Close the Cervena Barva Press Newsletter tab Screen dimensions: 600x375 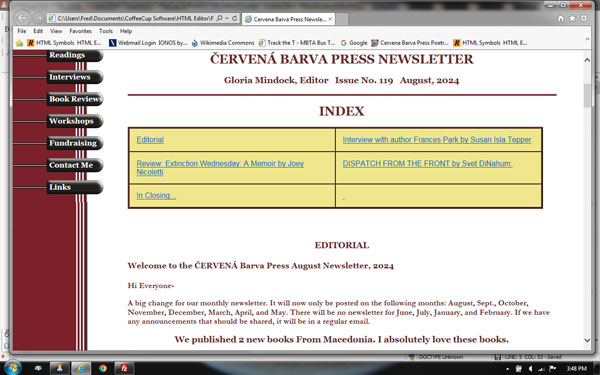click(330, 19)
